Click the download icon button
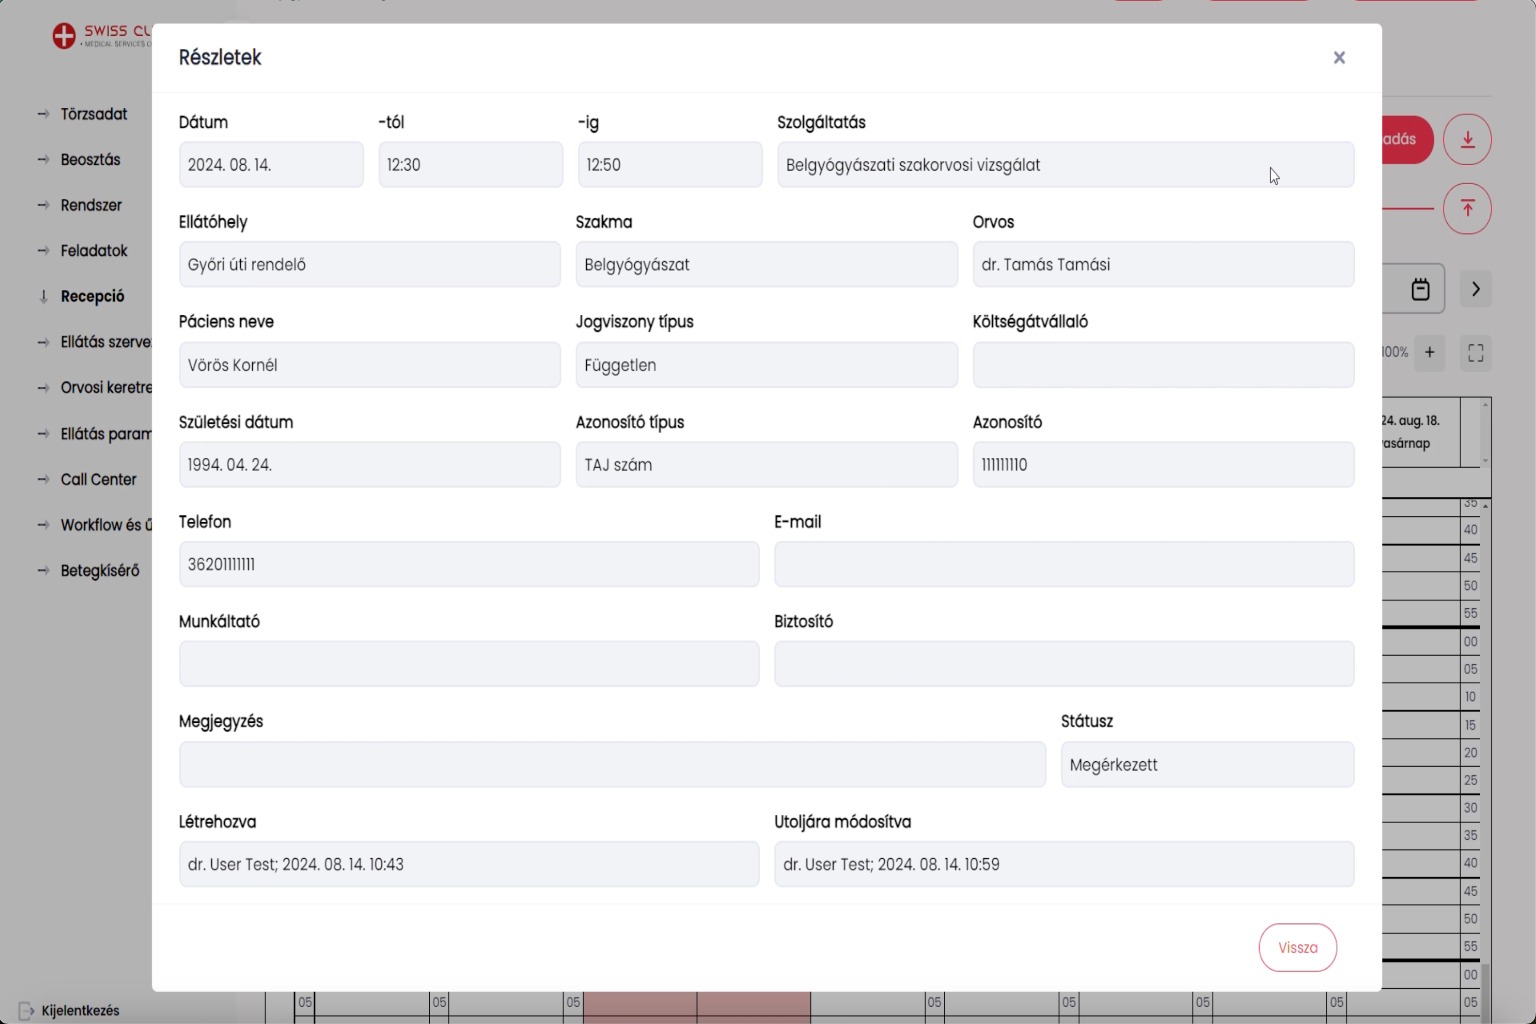Screen dimensions: 1536x1024 click(1467, 139)
